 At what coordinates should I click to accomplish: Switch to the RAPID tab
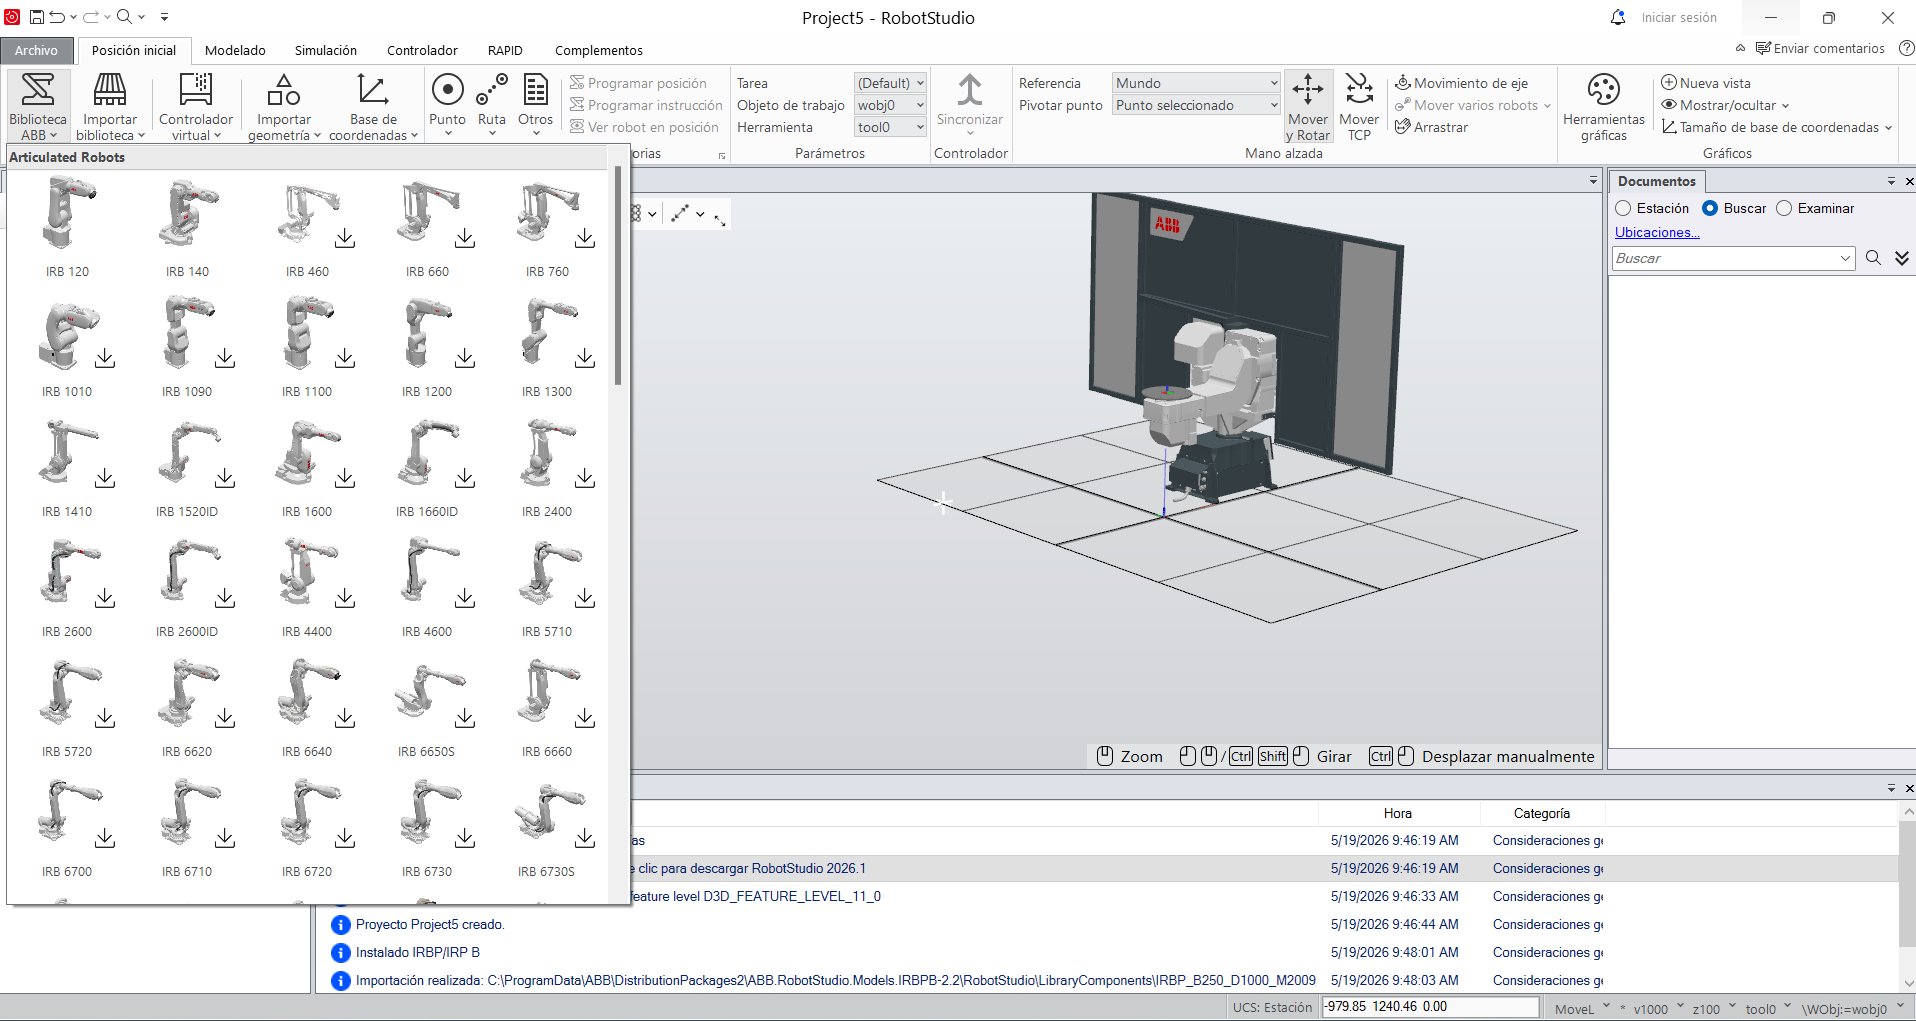[x=505, y=50]
